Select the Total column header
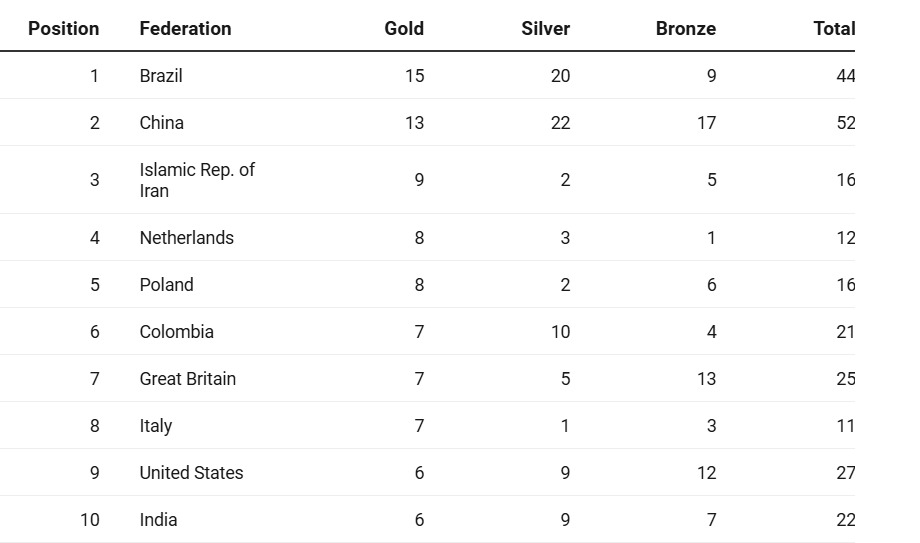This screenshot has height=543, width=920. [834, 29]
